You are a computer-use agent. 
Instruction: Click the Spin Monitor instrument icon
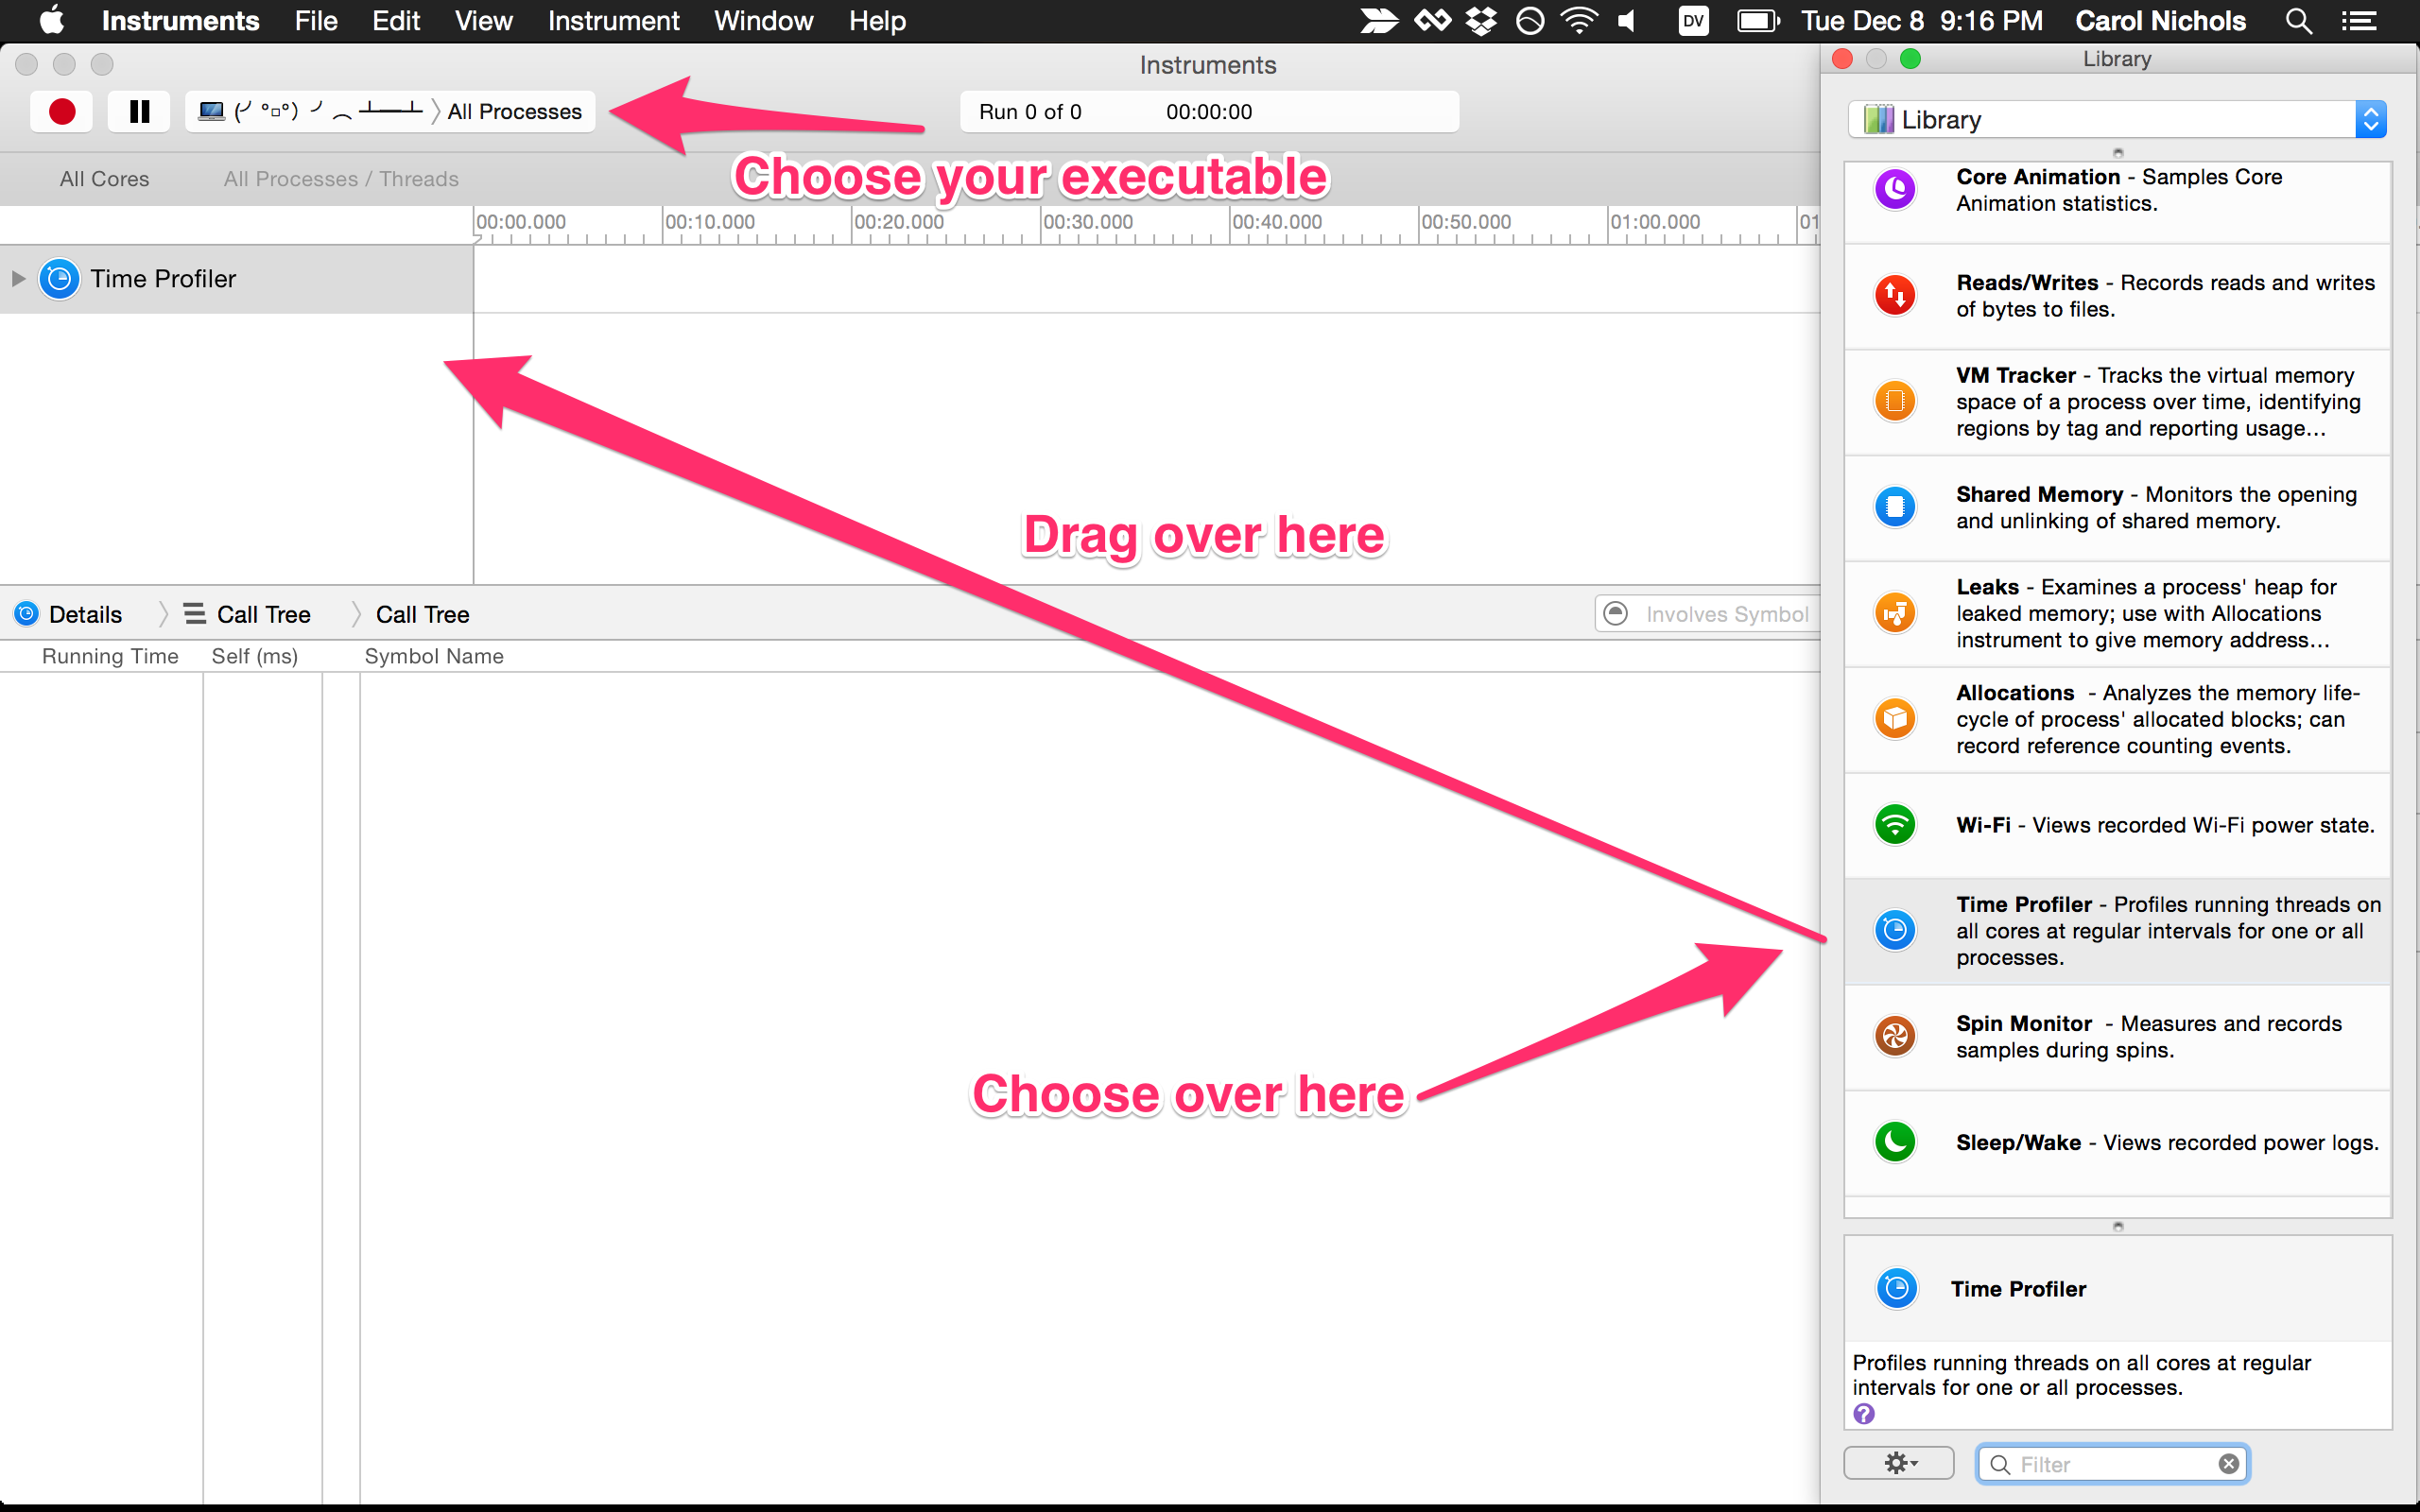pyautogui.click(x=1894, y=1036)
